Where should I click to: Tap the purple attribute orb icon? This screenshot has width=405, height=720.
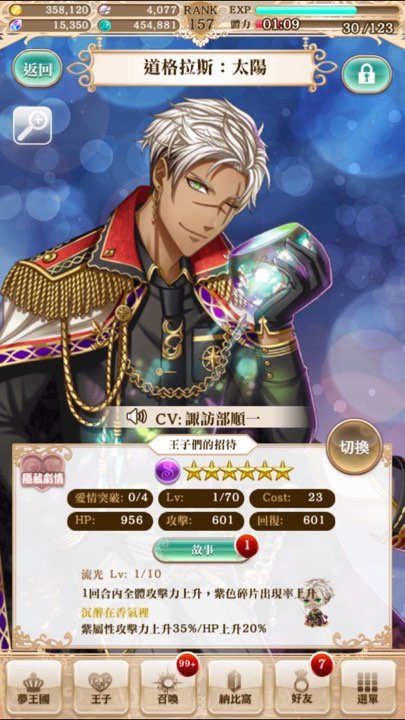[167, 471]
